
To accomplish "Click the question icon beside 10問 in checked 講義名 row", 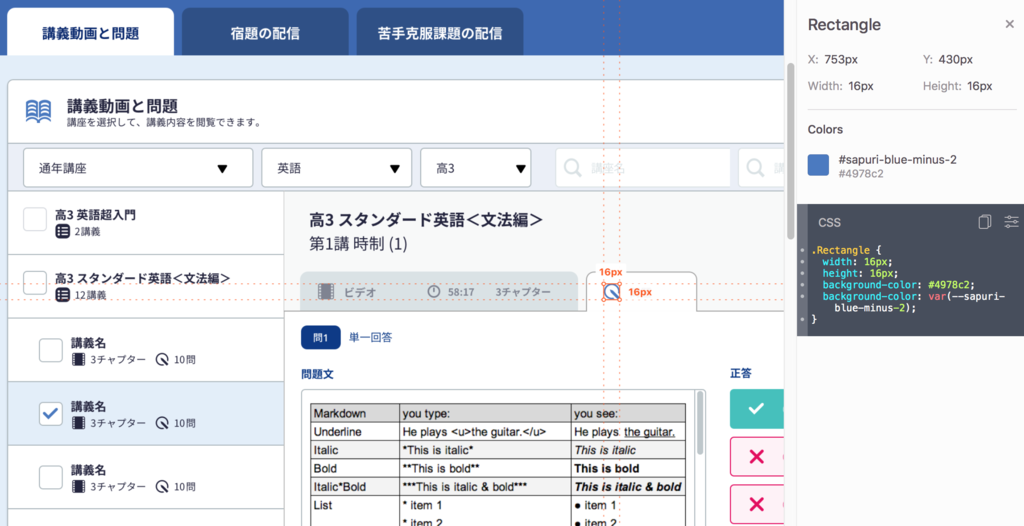I will (x=162, y=423).
